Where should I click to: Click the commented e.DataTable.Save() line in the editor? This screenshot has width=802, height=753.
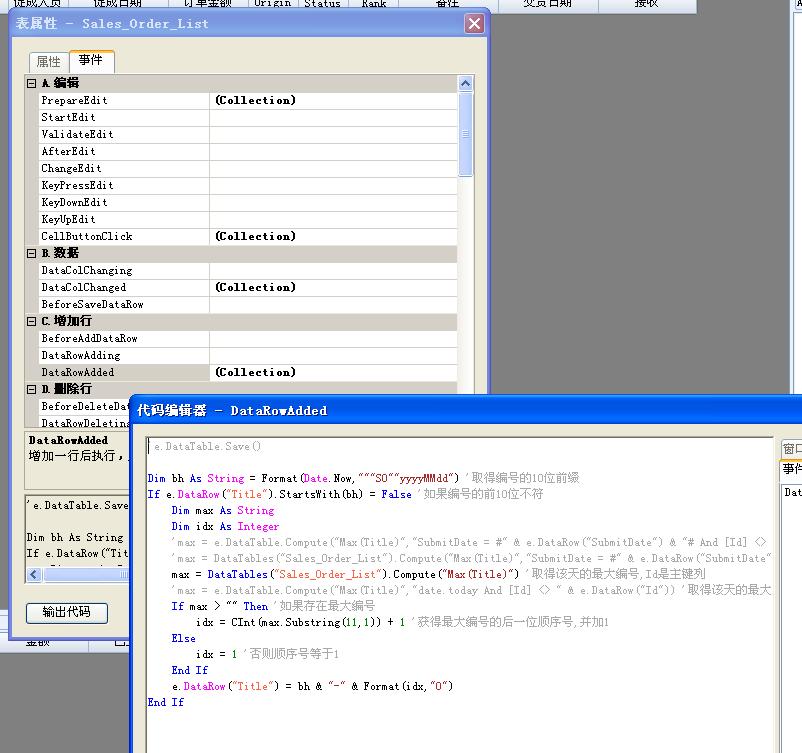[x=208, y=447]
